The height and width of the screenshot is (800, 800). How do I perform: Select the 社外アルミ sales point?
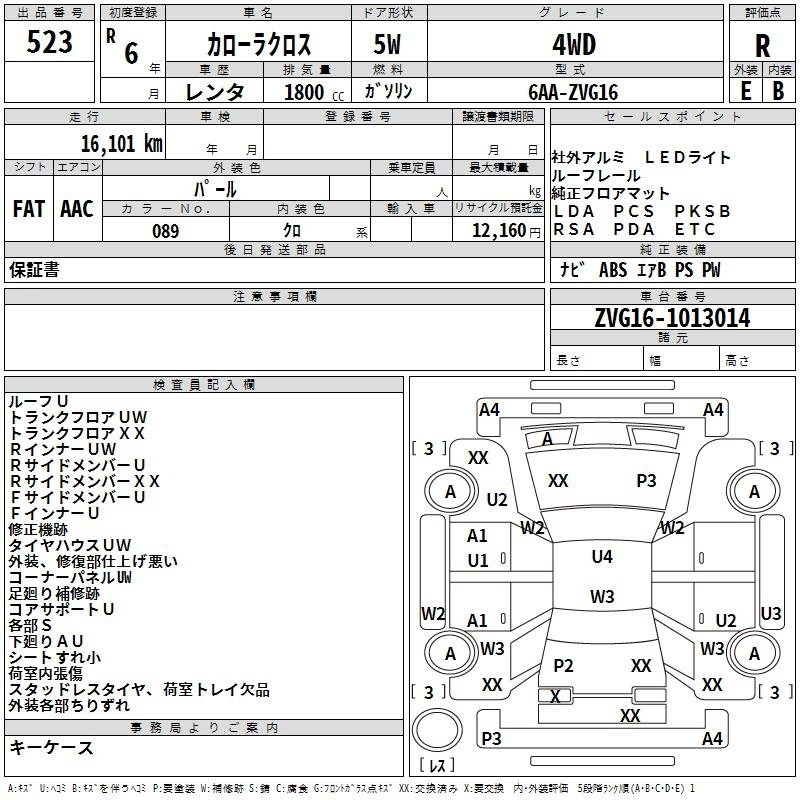click(x=588, y=158)
